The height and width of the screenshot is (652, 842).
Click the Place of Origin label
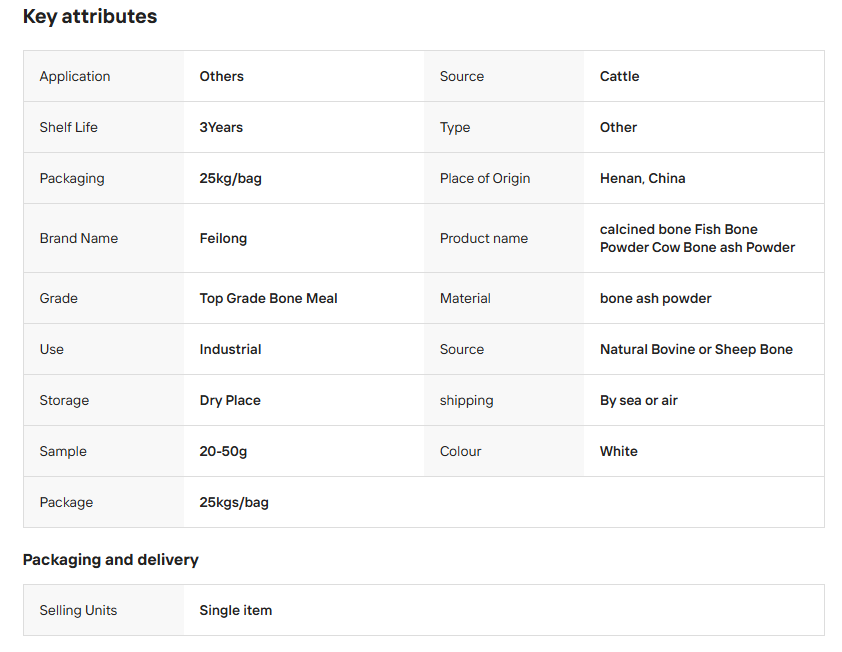coord(485,179)
